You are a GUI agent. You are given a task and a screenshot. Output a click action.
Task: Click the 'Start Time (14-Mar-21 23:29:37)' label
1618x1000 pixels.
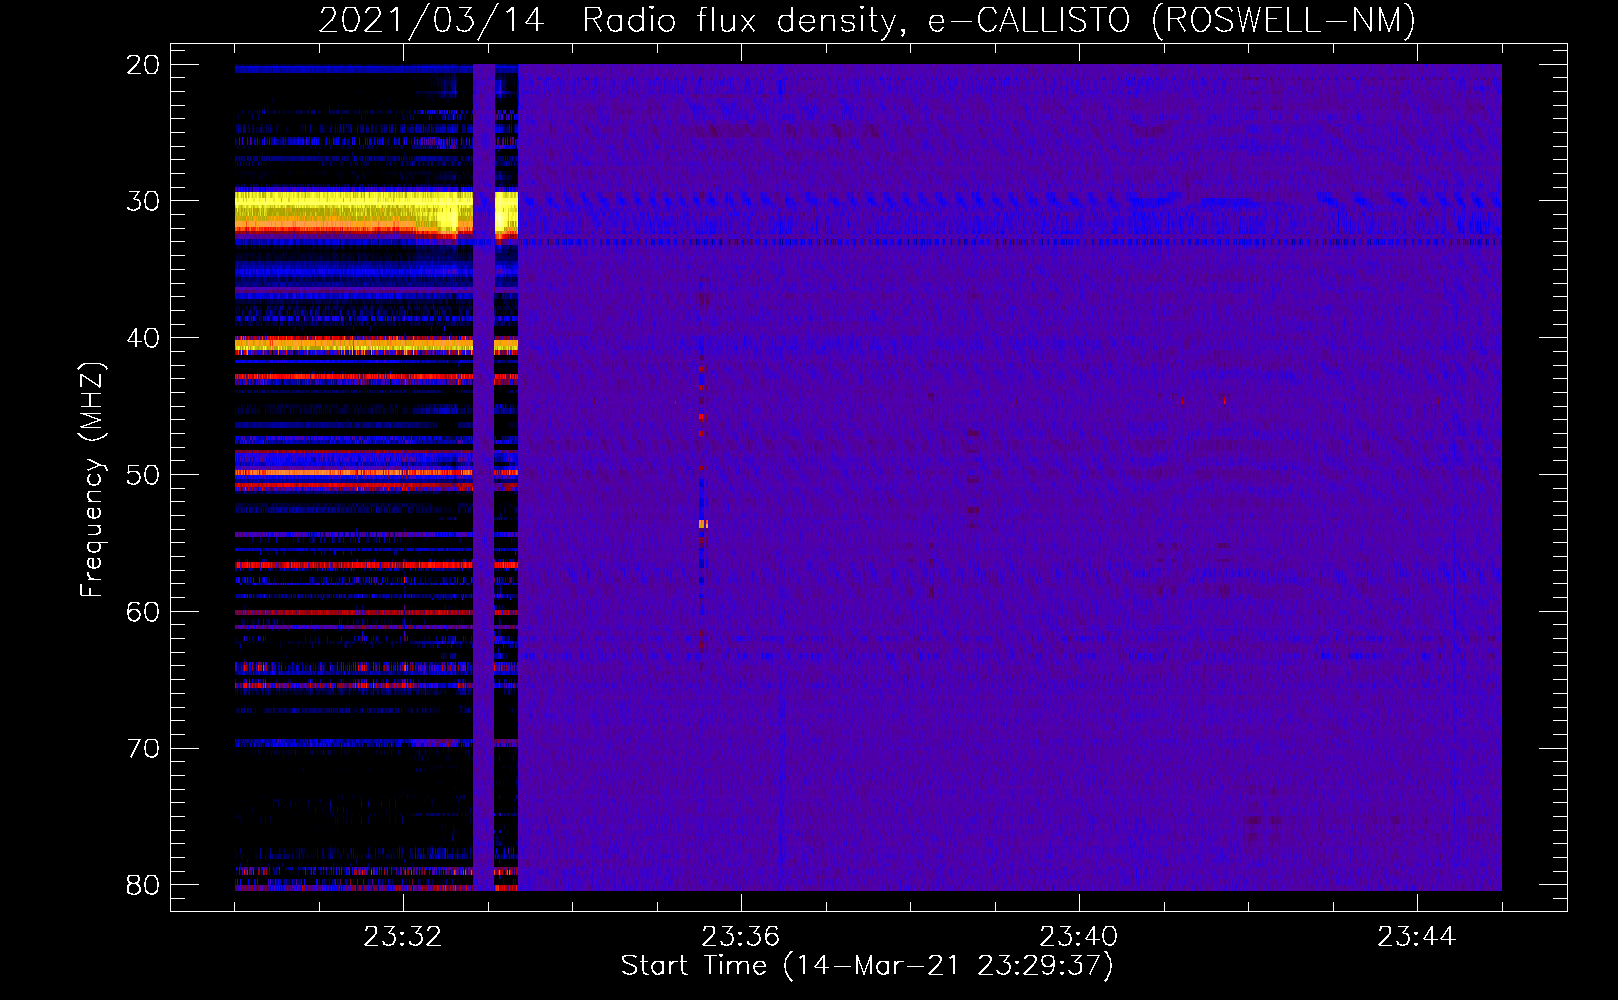[x=867, y=966]
